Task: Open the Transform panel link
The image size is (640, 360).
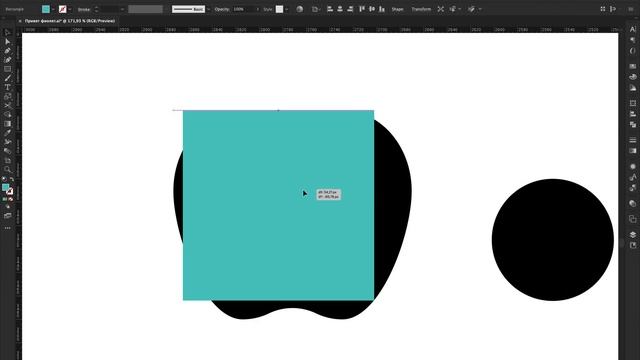Action: tap(421, 9)
